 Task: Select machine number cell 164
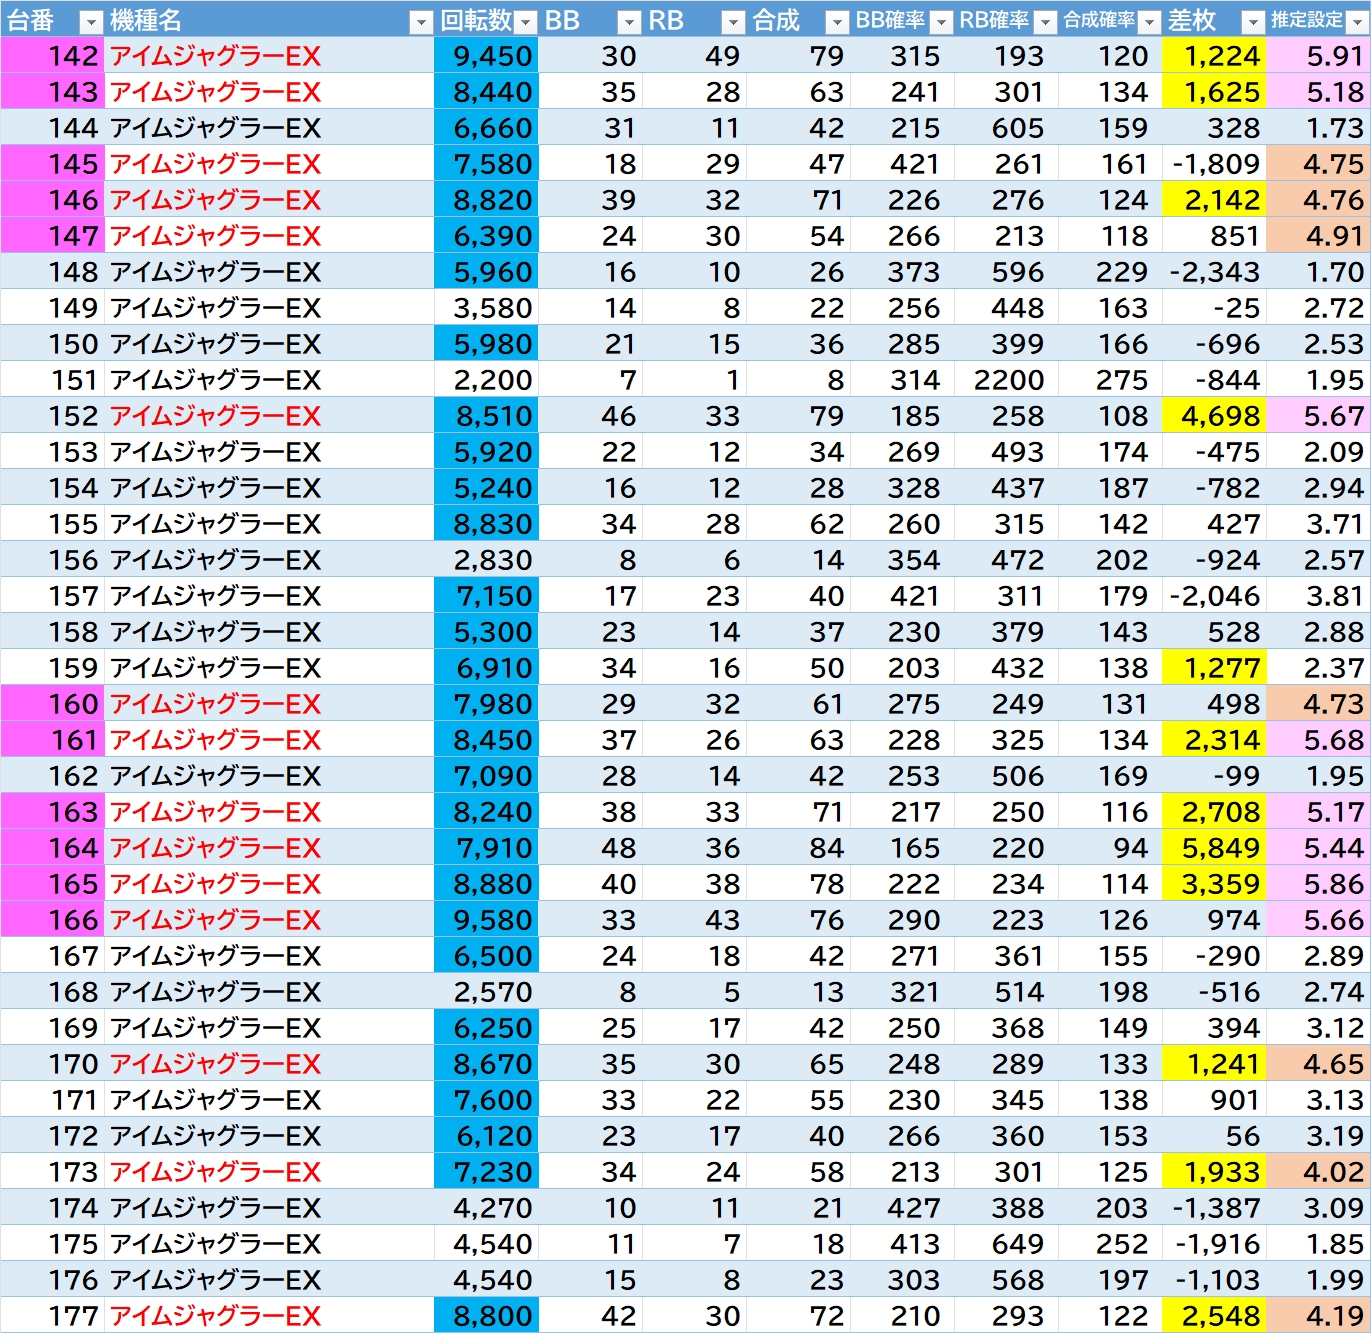tap(52, 848)
